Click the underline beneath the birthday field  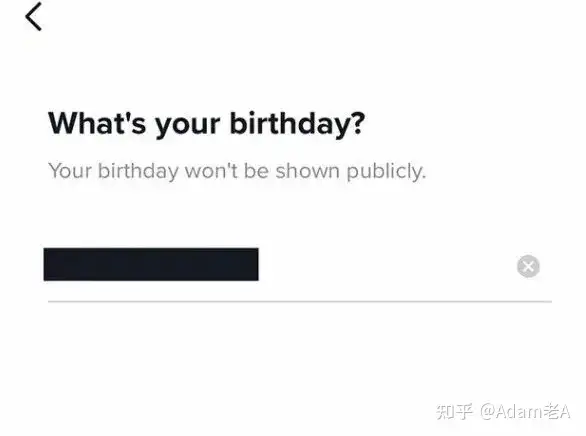pos(300,301)
